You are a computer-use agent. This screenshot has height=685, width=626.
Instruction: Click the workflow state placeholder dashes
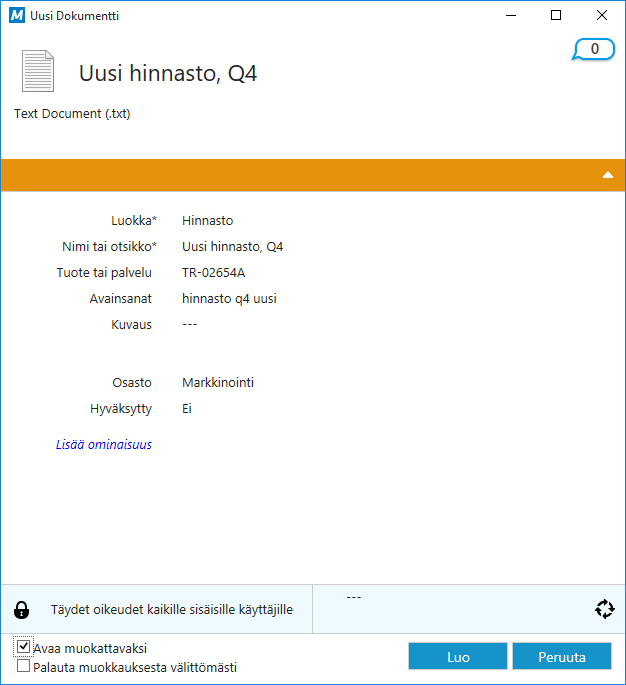point(353,597)
